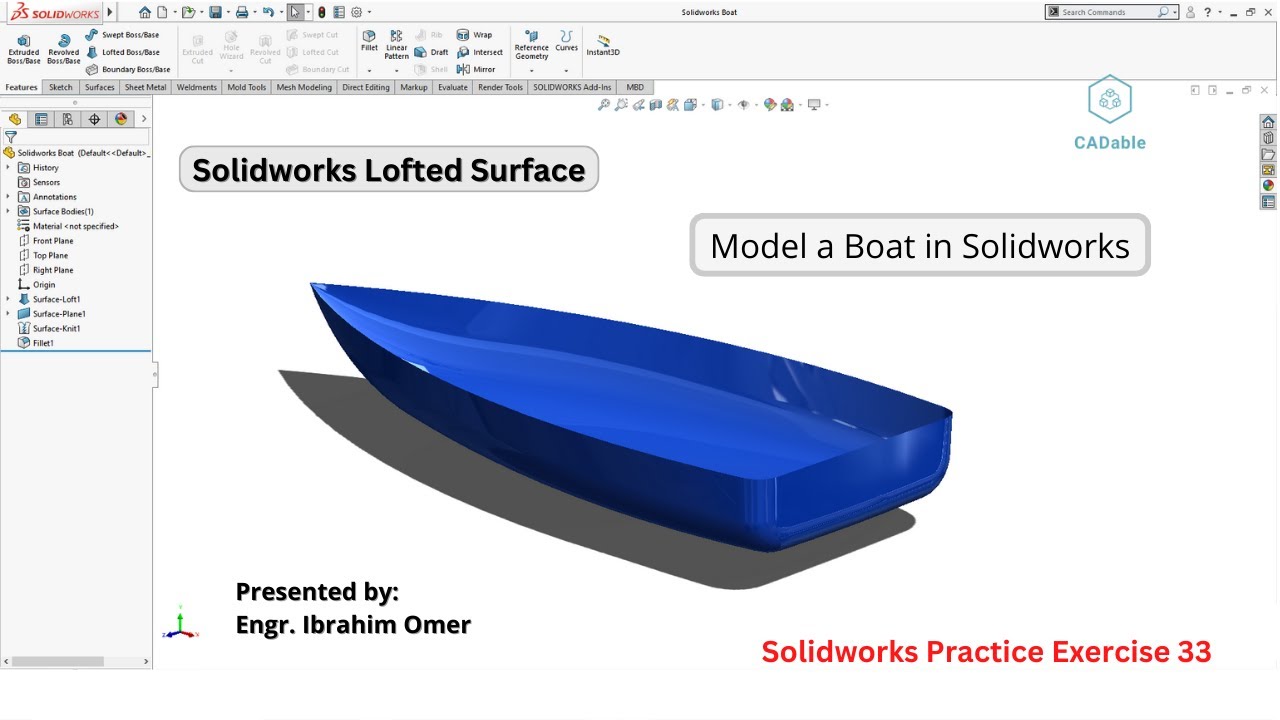Expand SOLIDWORKS menu arrow
1280x720 pixels.
(109, 12)
